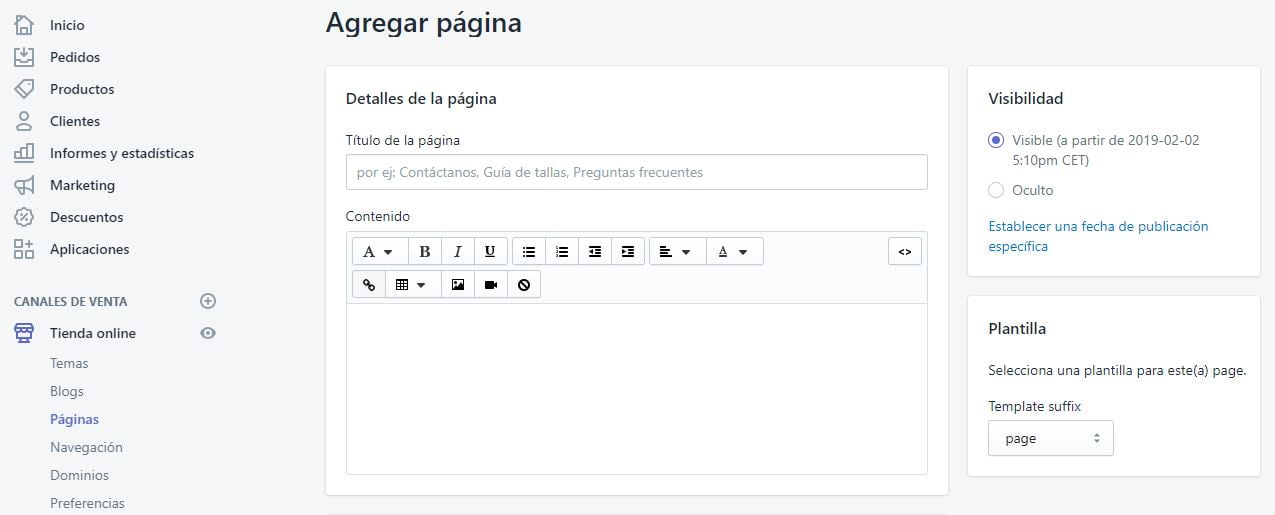Open Productos in the sidebar
This screenshot has height=515, width=1275.
tap(82, 89)
